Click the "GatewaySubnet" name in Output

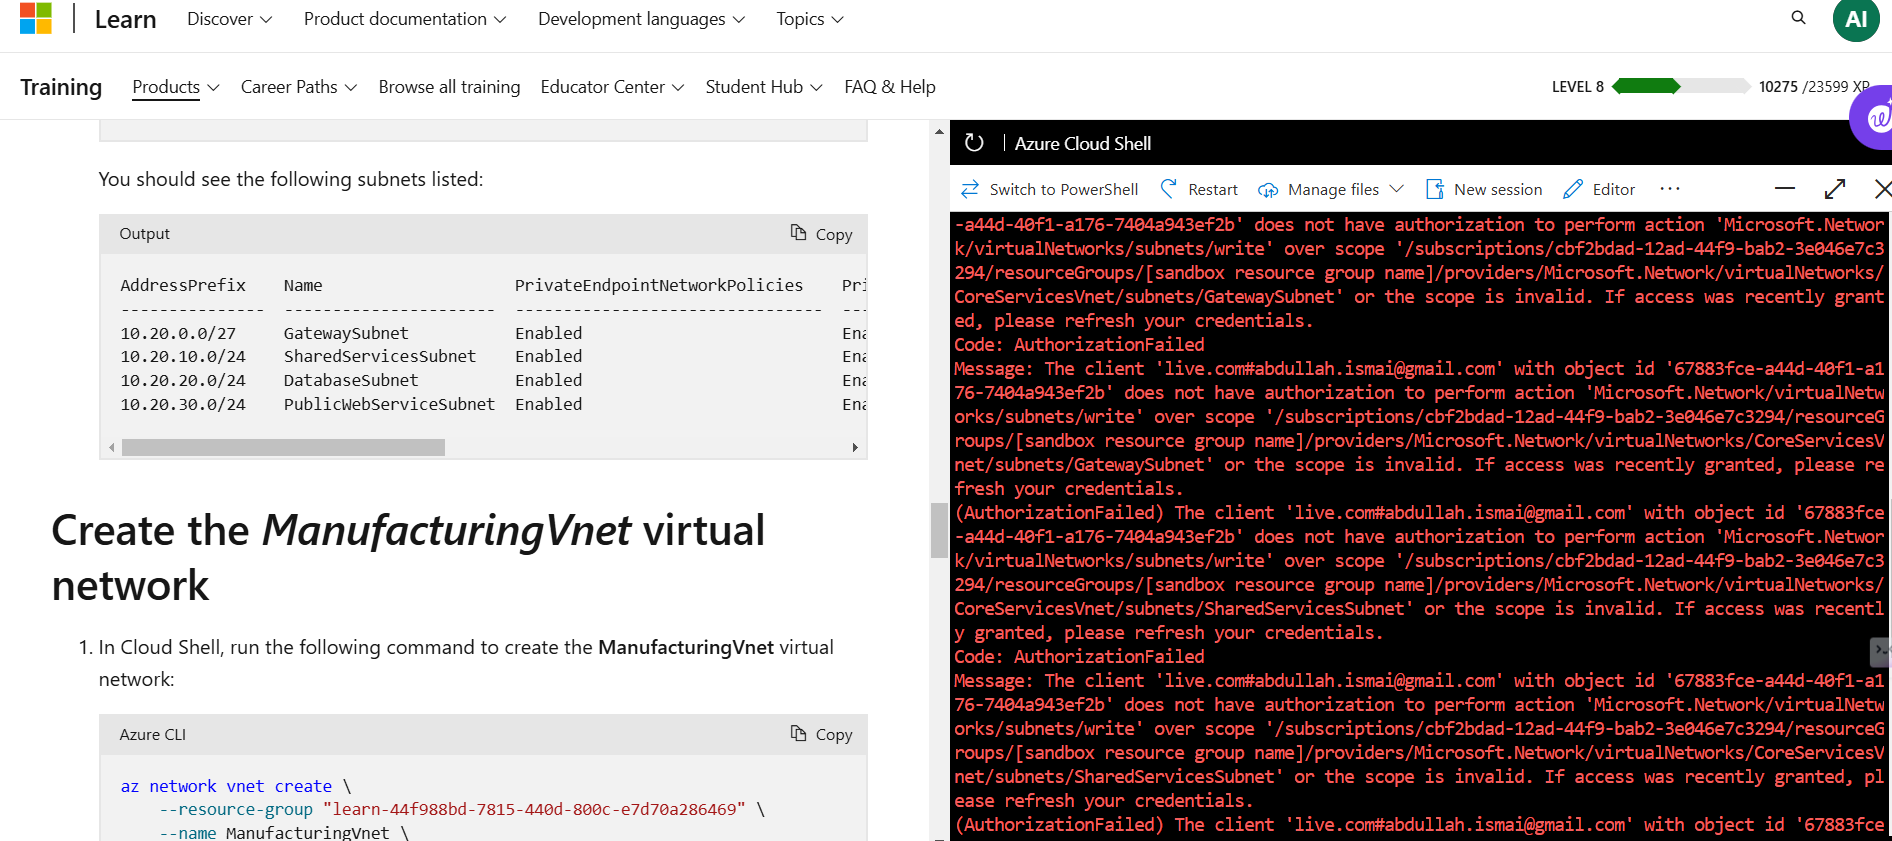tap(346, 333)
